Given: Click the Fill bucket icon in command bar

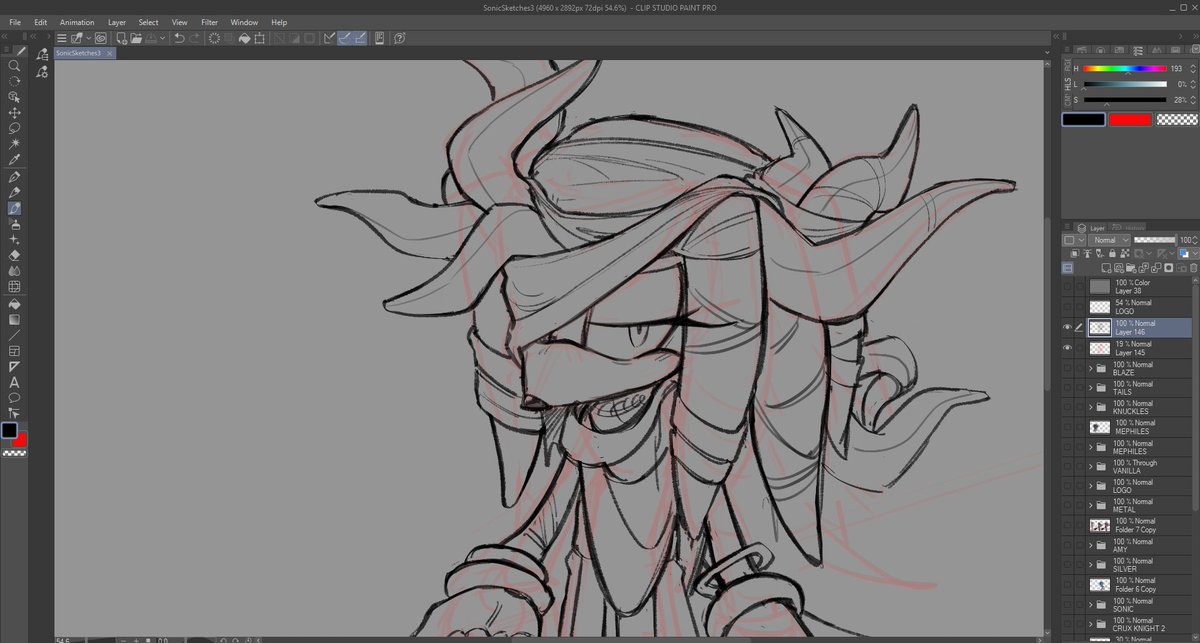Looking at the screenshot, I should [x=244, y=38].
